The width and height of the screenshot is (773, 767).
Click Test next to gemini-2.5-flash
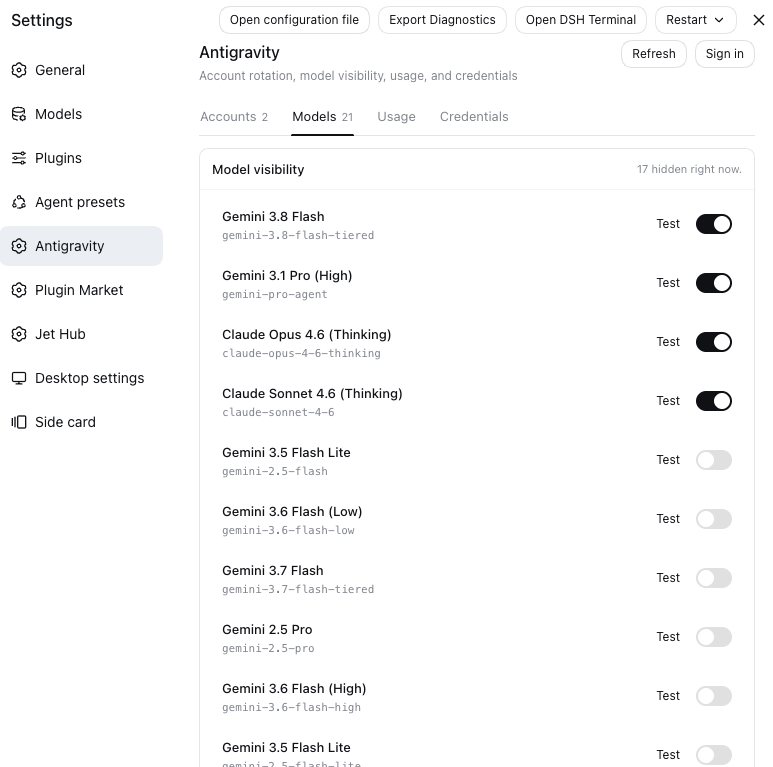[668, 460]
